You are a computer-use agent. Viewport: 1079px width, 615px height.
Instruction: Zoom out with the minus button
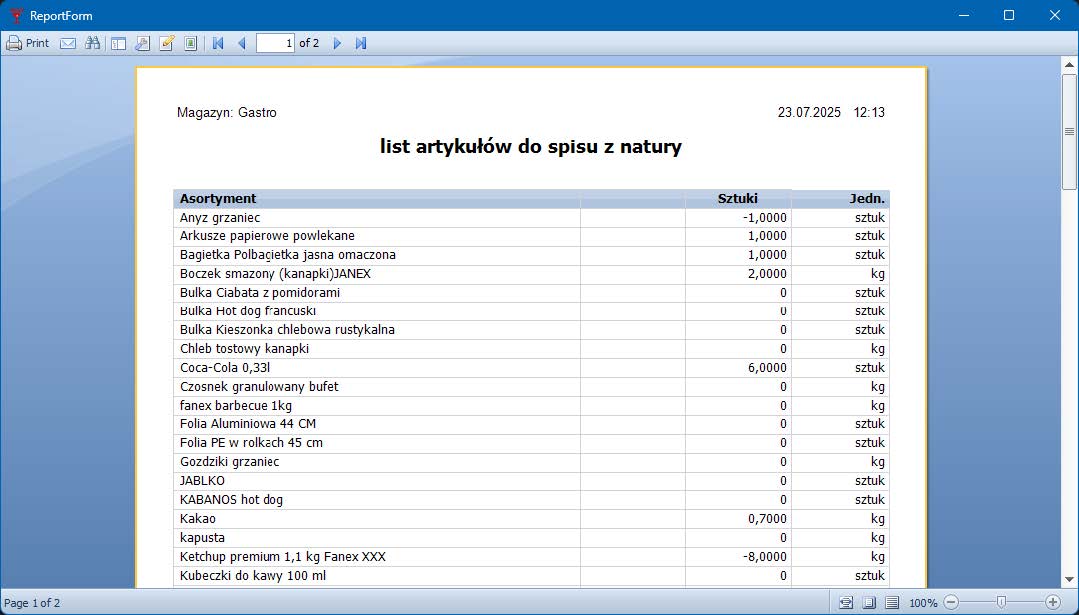tap(951, 603)
